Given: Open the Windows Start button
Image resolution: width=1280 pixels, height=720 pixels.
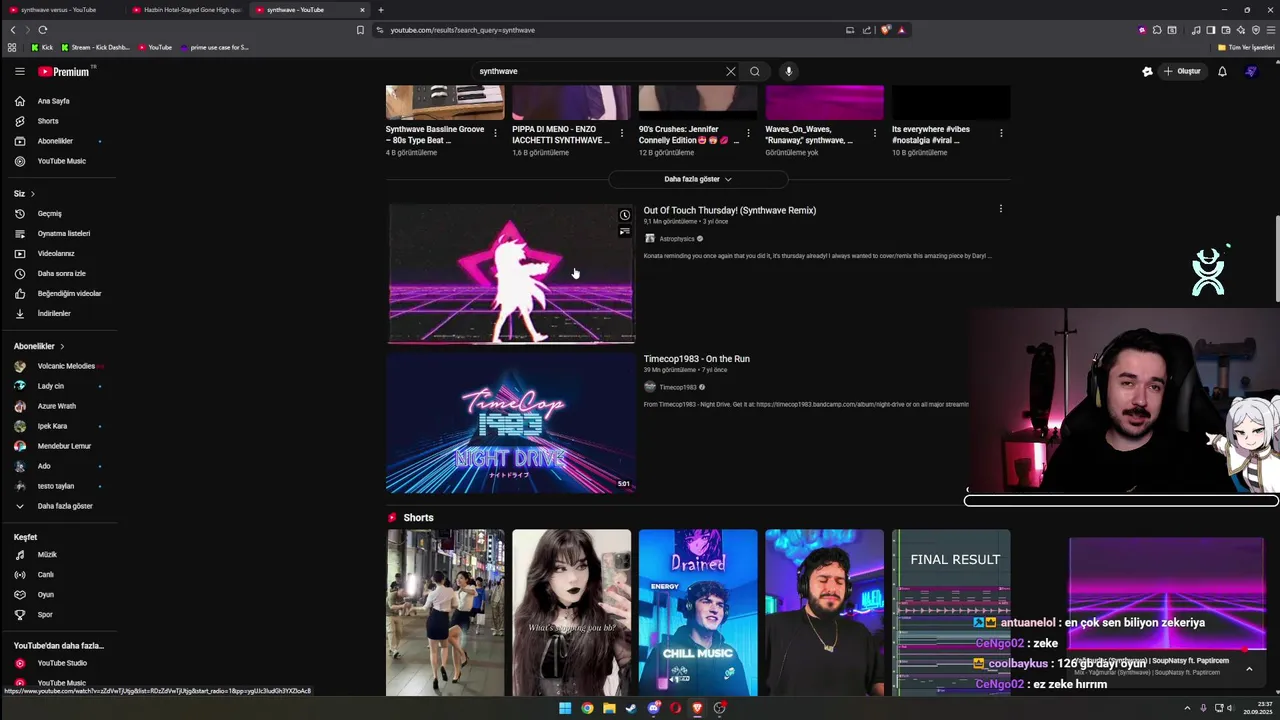Looking at the screenshot, I should pyautogui.click(x=565, y=708).
